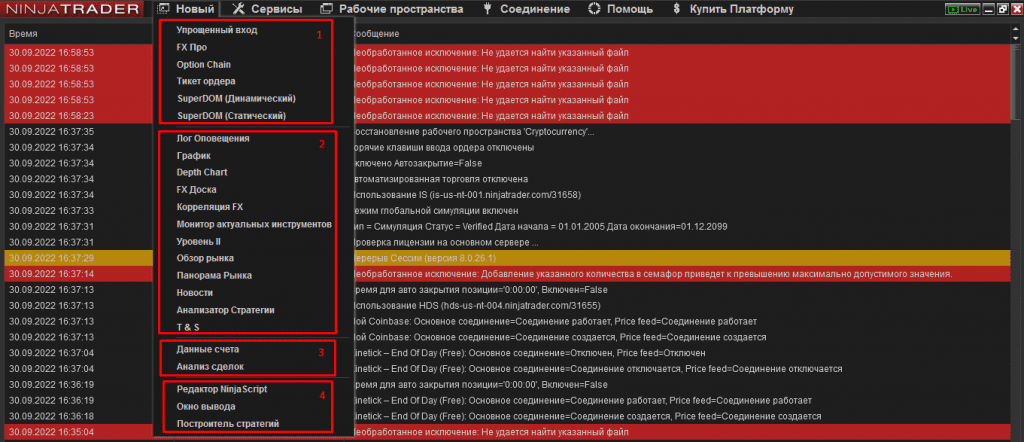
Task: Select log row 30.09.2022 16:37:33
Action: coord(507,211)
